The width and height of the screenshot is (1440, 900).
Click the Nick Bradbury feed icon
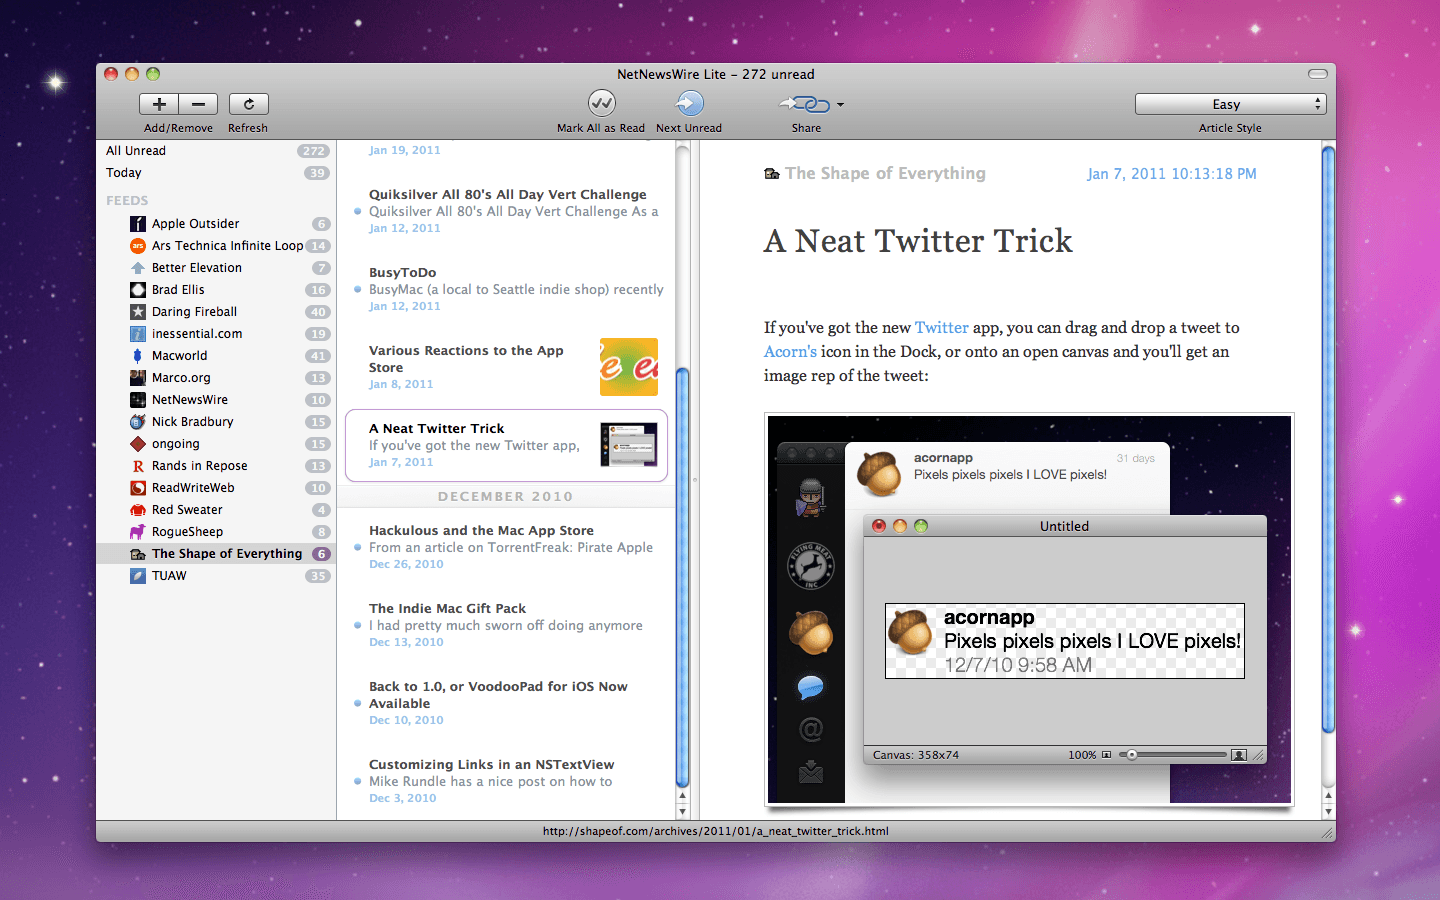[x=138, y=422]
